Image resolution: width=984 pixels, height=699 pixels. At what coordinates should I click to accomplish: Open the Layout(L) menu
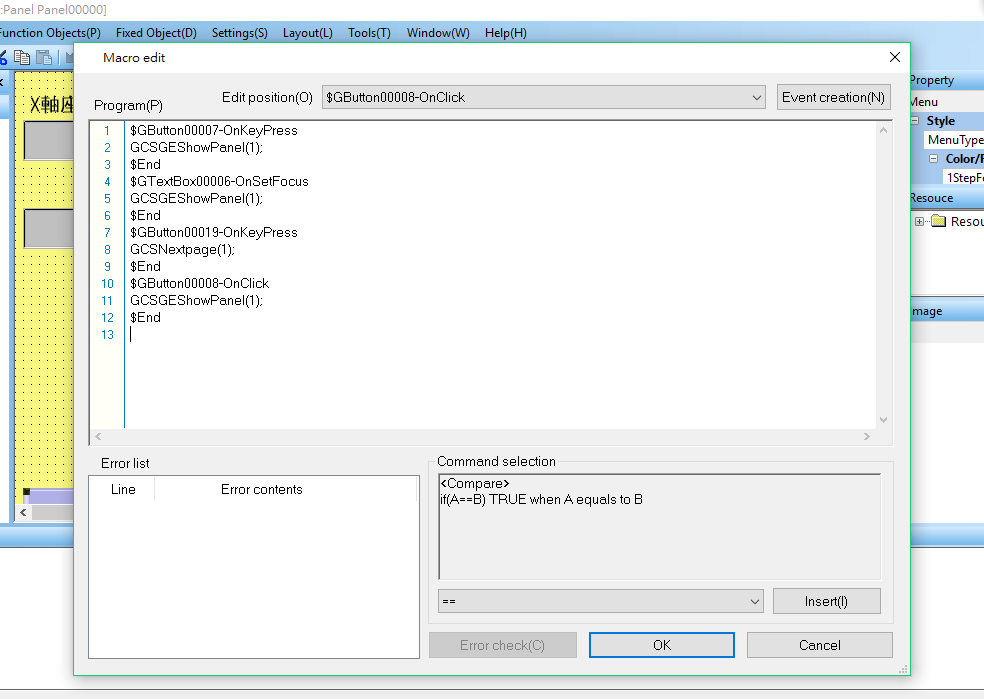[307, 33]
